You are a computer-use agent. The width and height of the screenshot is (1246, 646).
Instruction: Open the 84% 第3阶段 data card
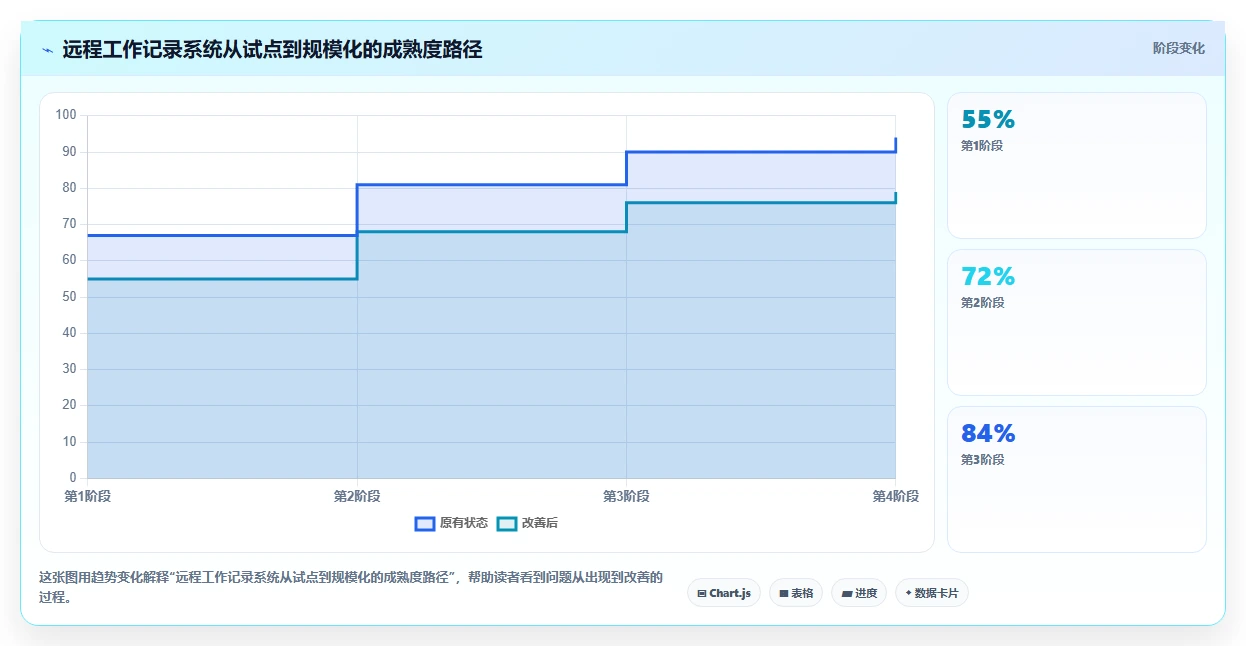pyautogui.click(x=1076, y=479)
